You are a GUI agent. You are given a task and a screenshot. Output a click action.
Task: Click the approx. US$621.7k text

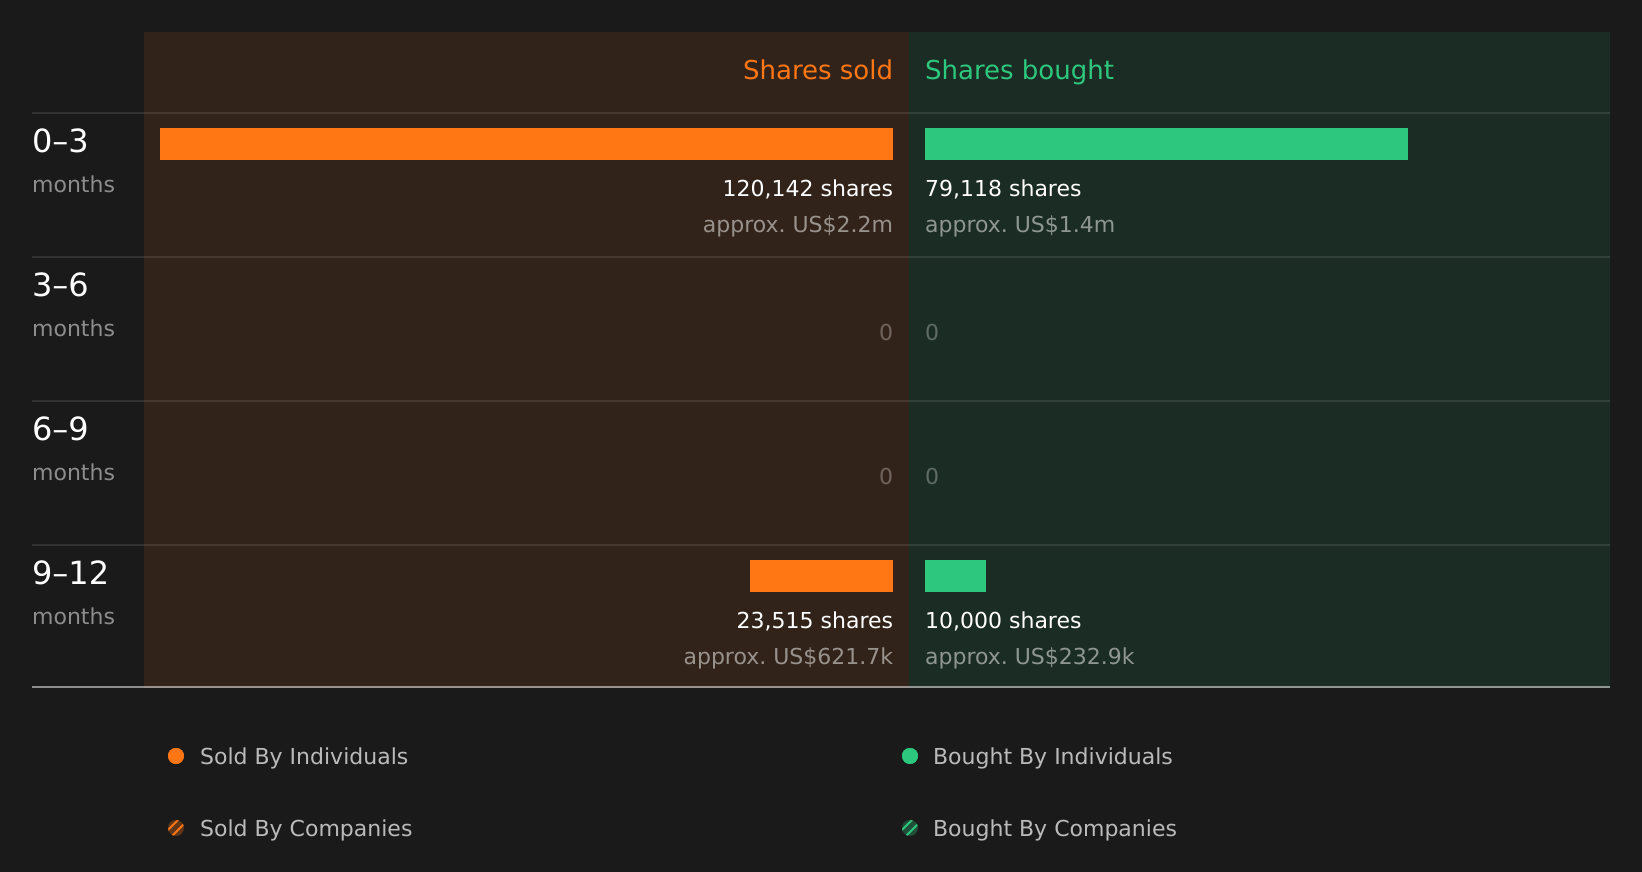[x=788, y=657]
